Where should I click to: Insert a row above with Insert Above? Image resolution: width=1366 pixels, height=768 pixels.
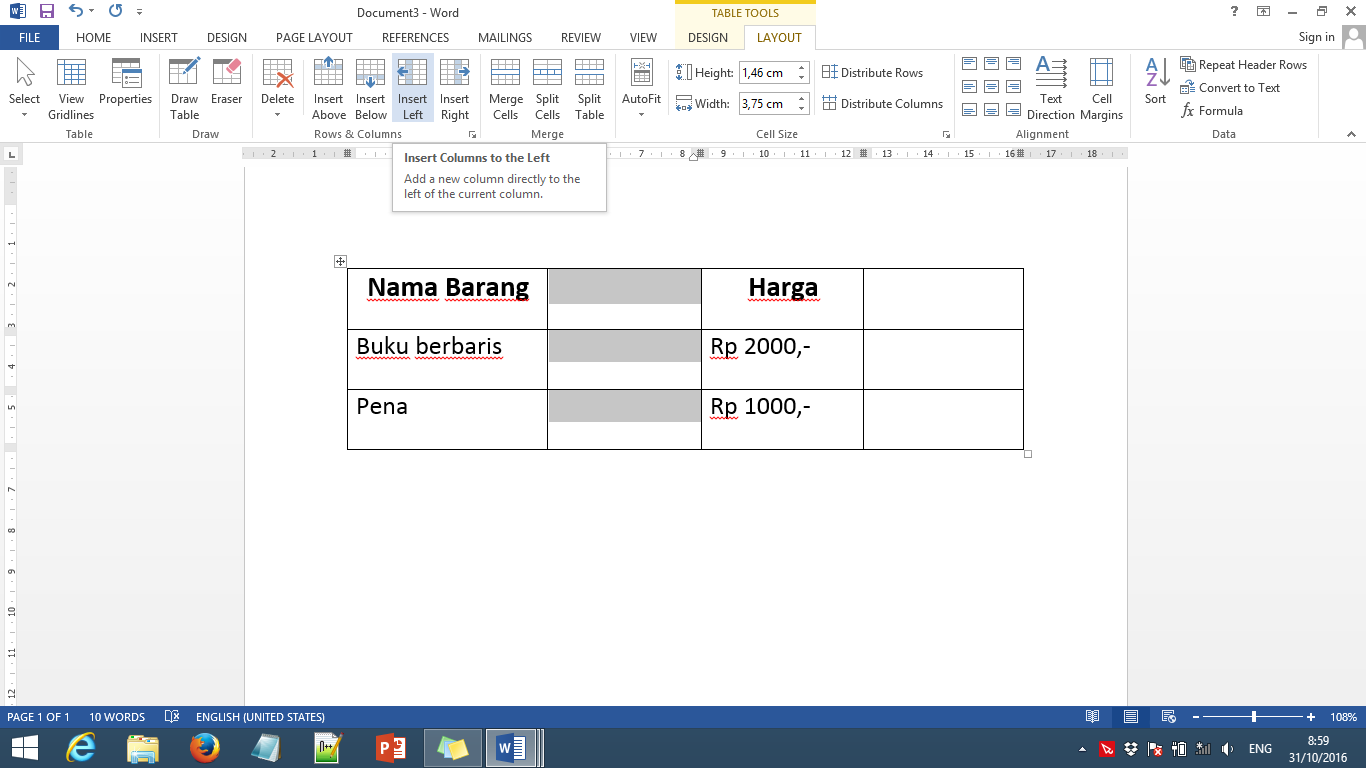(328, 88)
